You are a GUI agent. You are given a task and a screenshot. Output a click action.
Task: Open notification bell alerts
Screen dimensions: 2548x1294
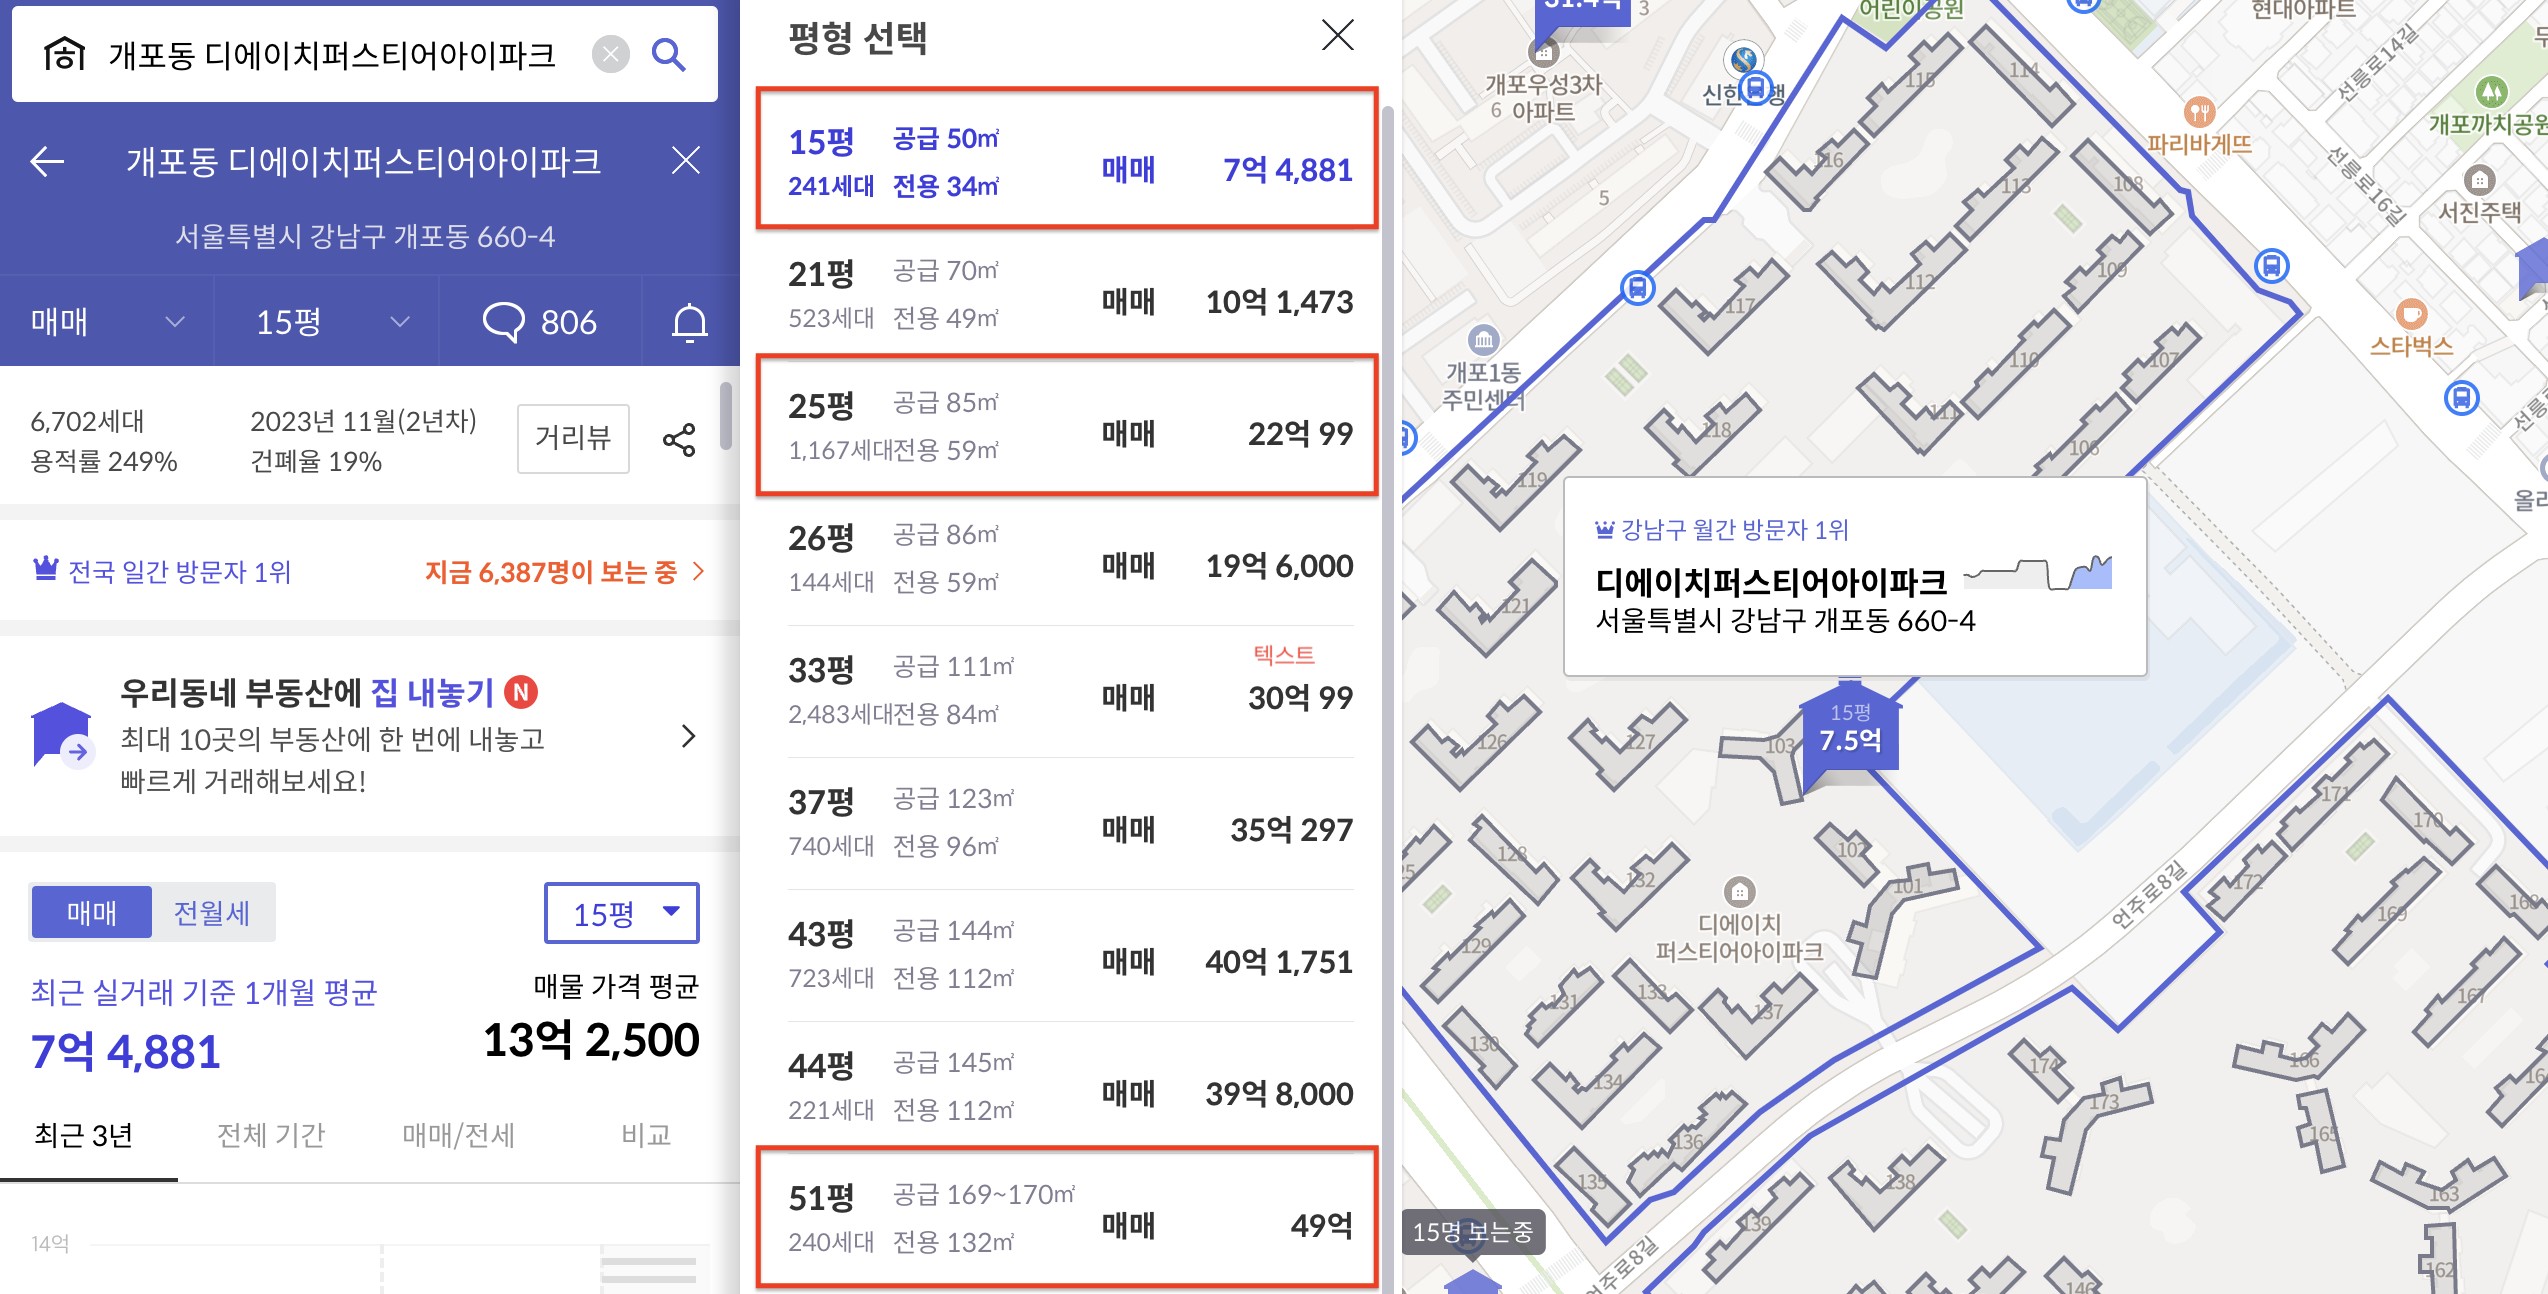point(689,322)
